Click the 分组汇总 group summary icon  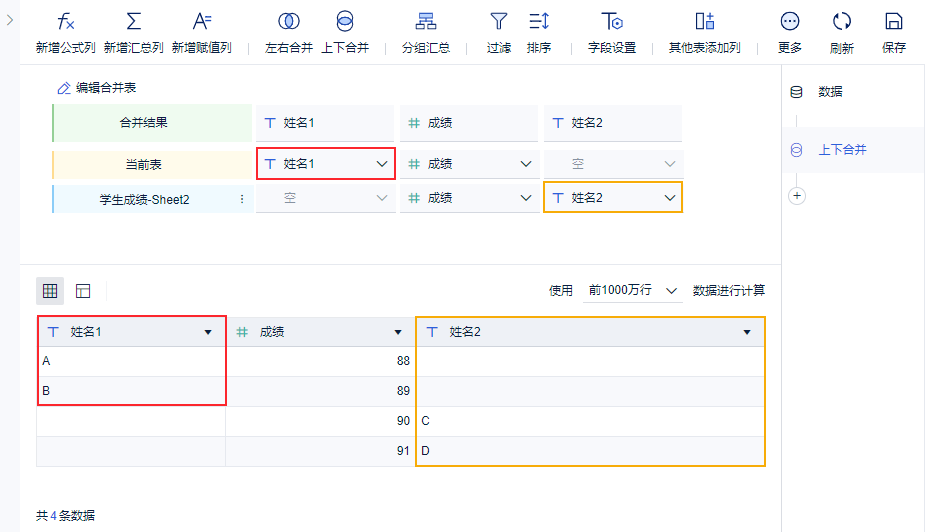[x=426, y=22]
